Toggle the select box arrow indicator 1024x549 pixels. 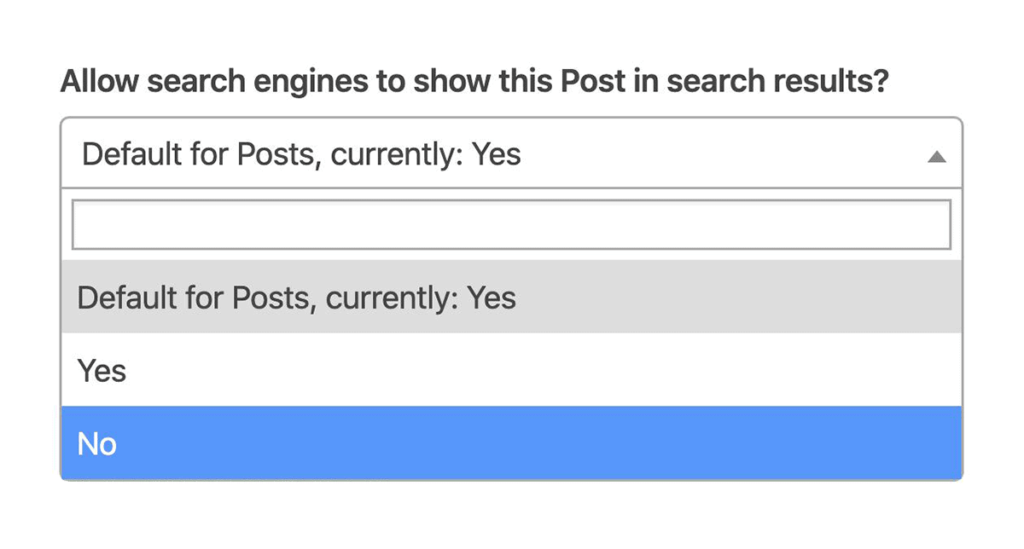click(936, 156)
